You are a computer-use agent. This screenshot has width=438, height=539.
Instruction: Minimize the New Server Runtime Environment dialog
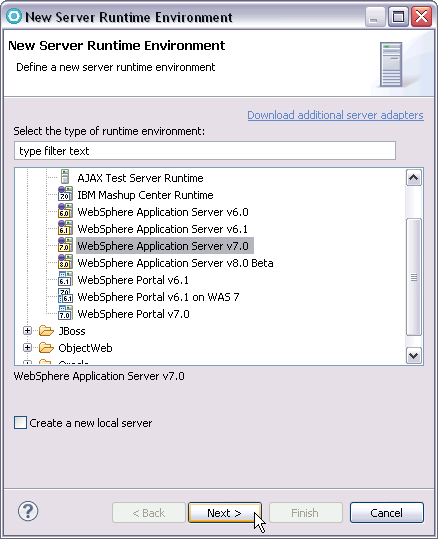[x=375, y=16]
